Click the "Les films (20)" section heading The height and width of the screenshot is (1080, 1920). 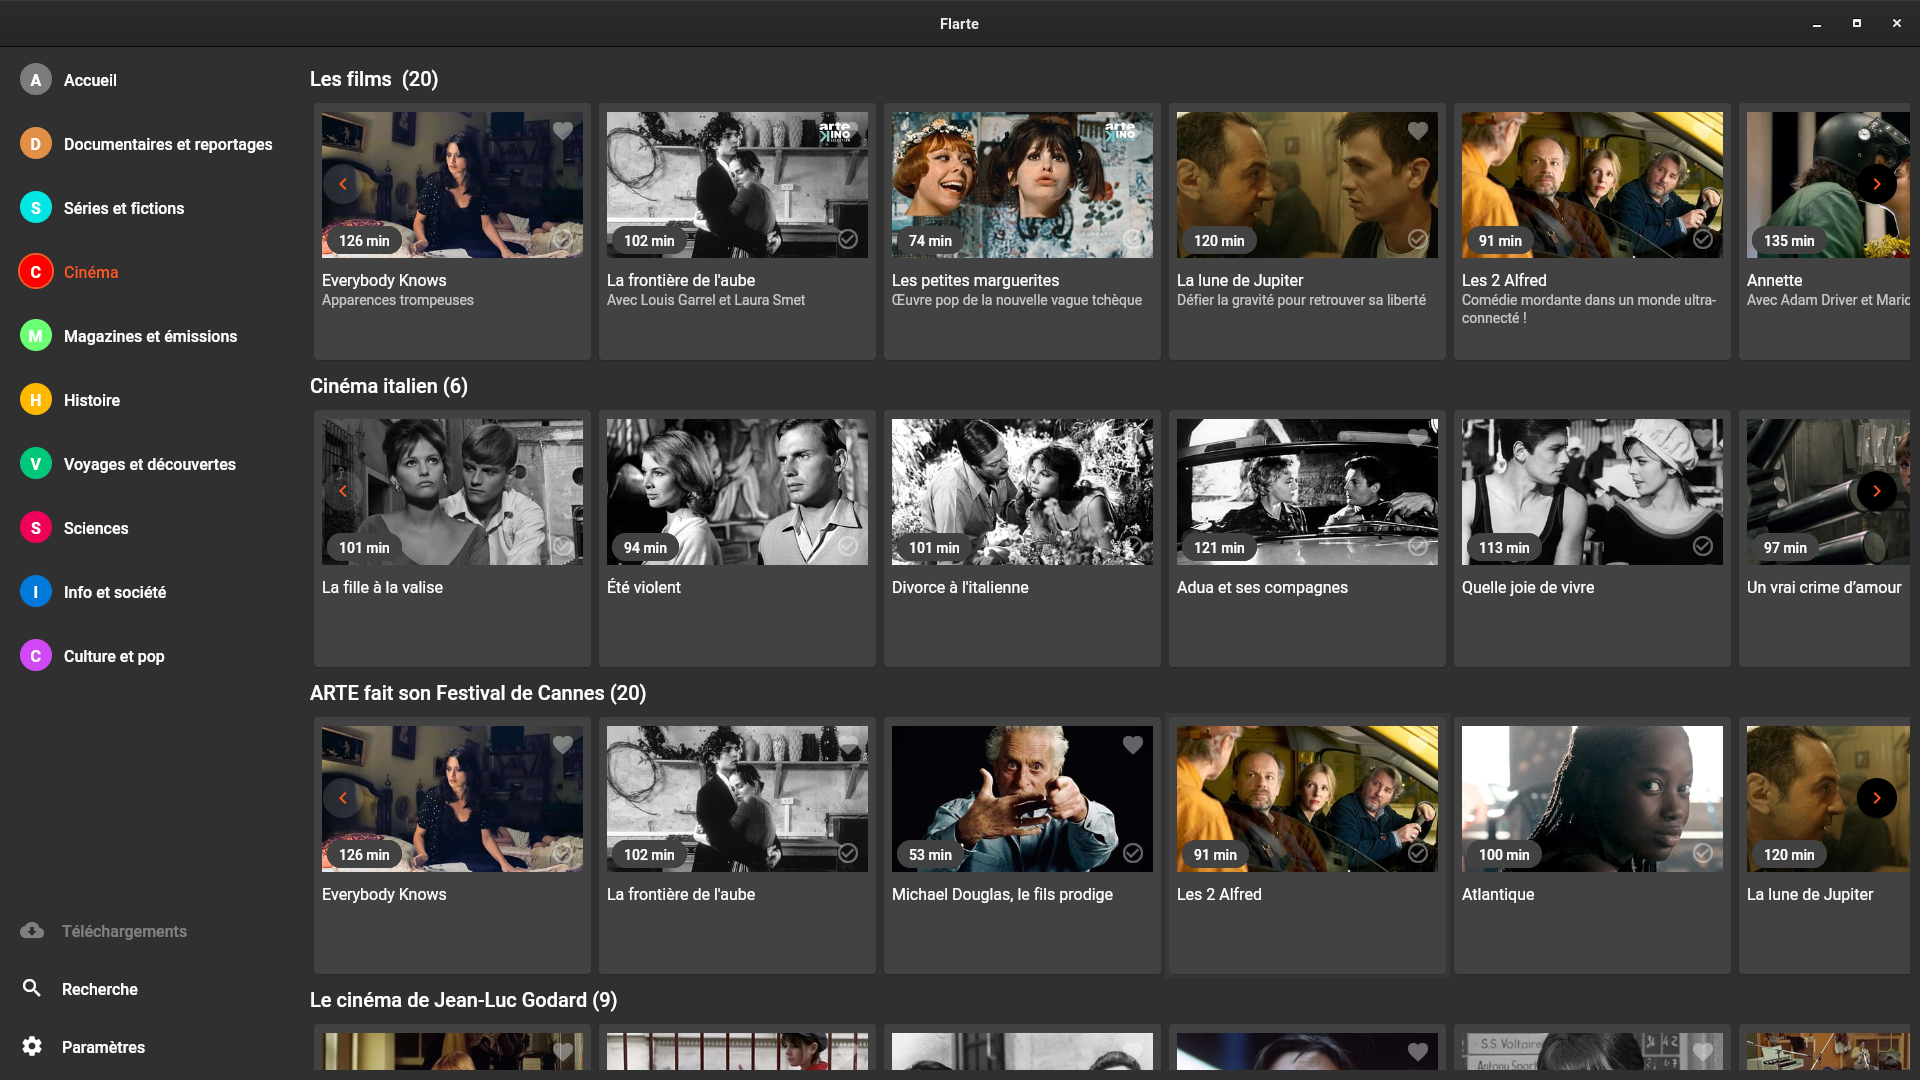click(x=374, y=79)
